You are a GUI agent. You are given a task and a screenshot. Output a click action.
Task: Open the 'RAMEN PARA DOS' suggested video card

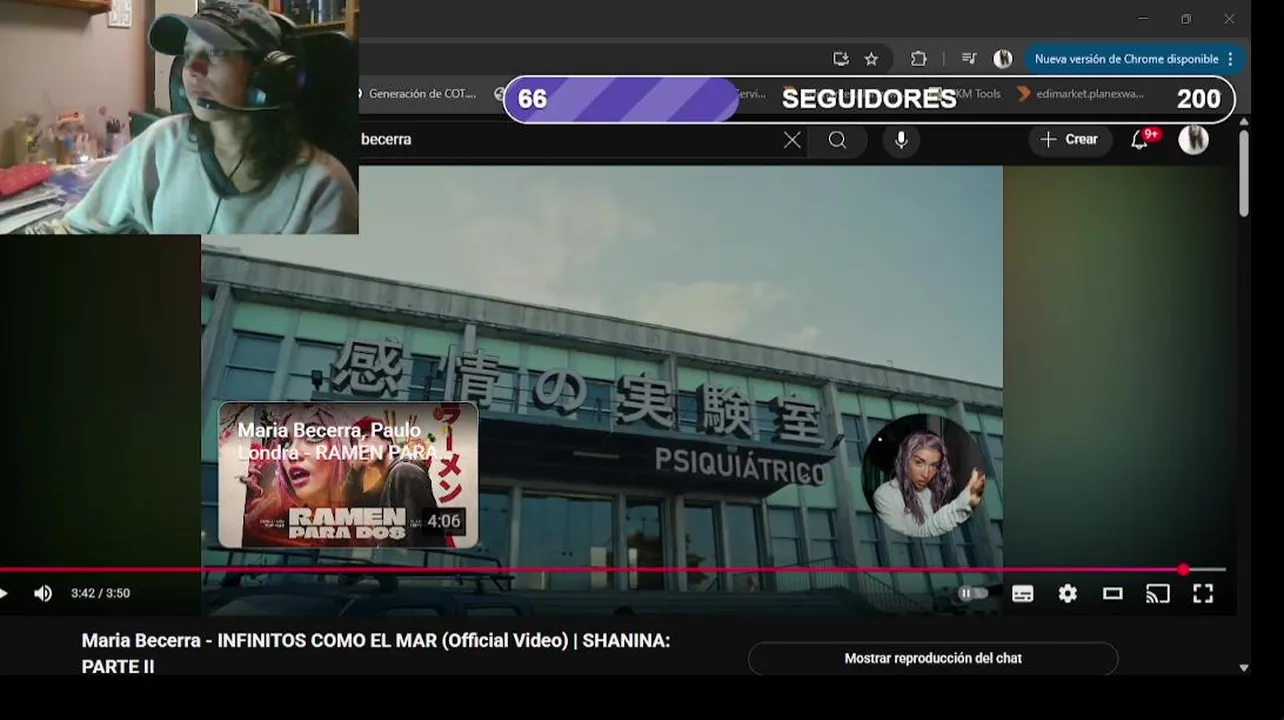point(348,475)
